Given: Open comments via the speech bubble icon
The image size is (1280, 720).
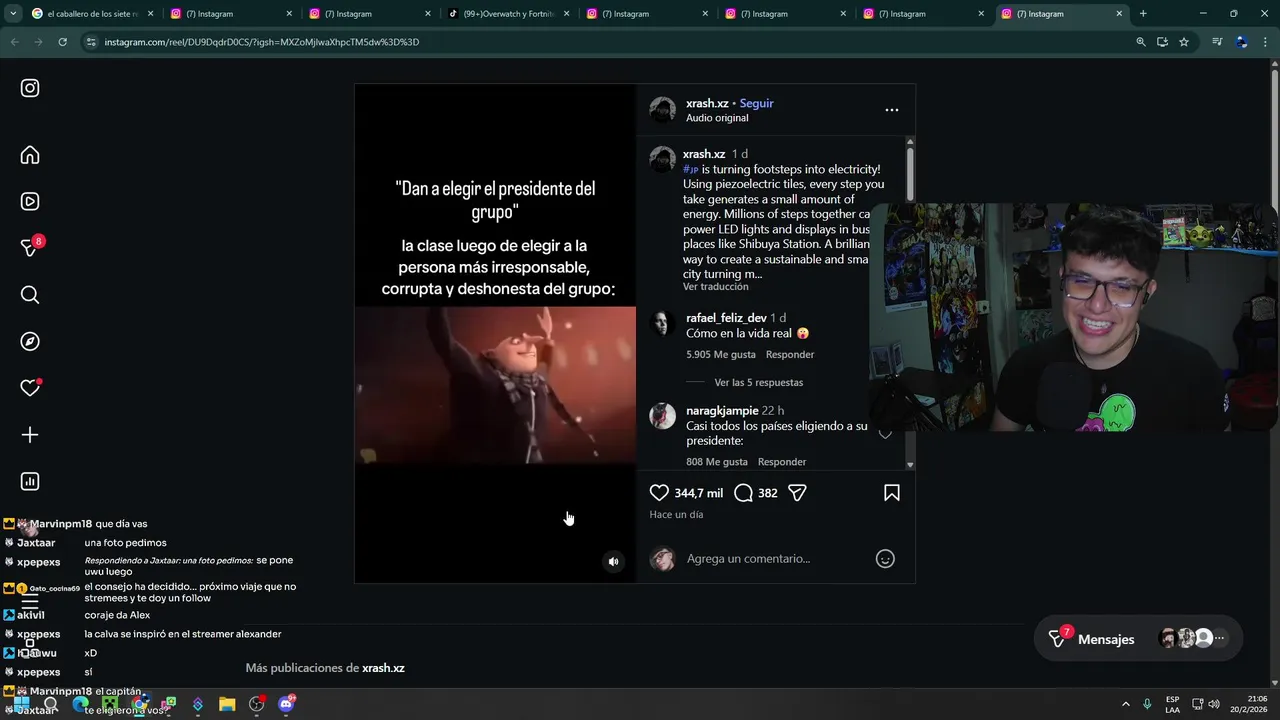Looking at the screenshot, I should 743,493.
